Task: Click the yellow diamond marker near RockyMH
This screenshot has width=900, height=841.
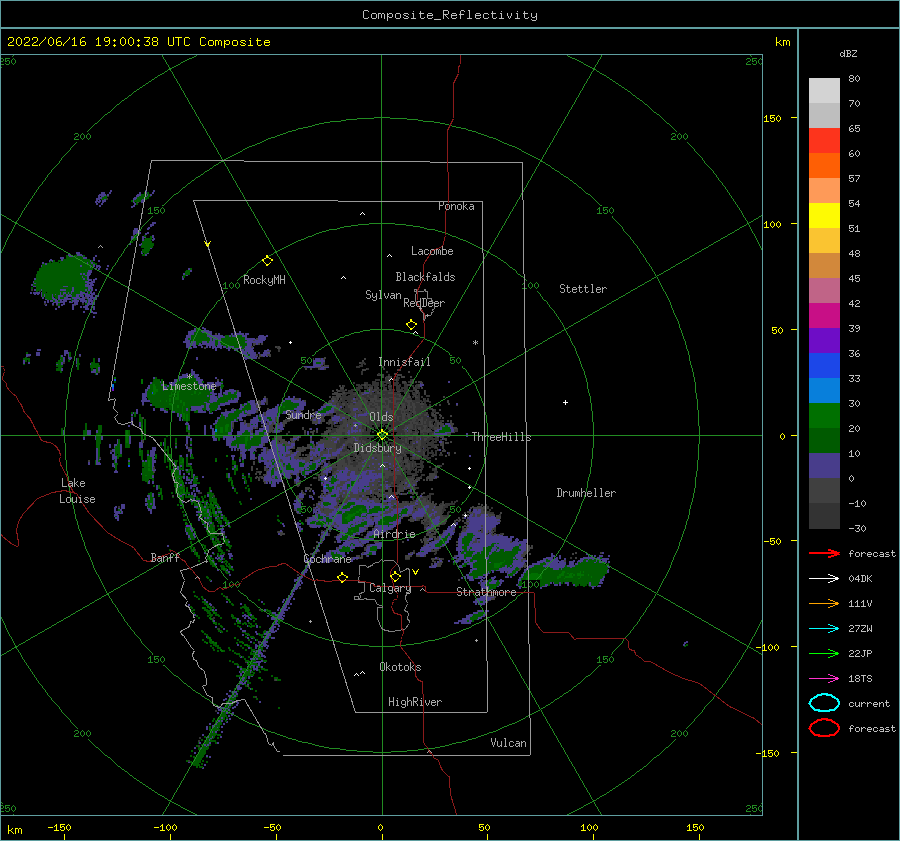Action: (267, 261)
